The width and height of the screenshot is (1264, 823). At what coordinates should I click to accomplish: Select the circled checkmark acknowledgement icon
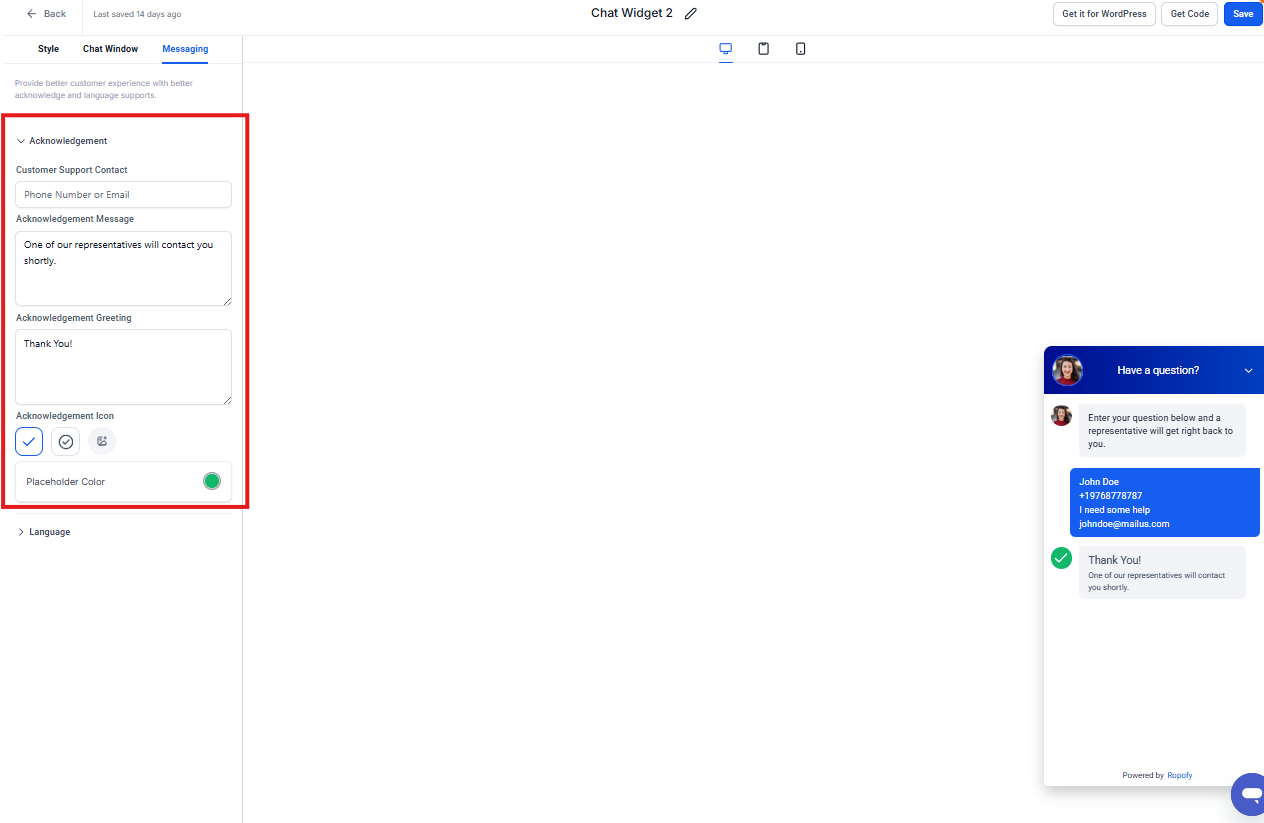tap(66, 441)
